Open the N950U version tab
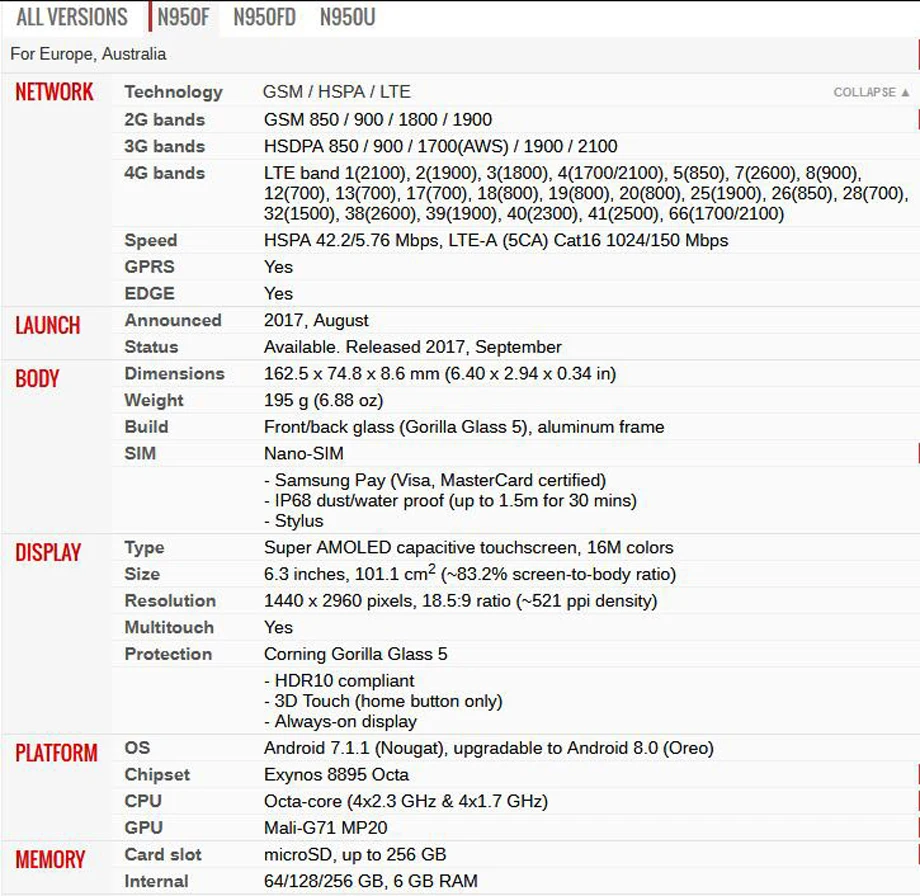 (x=347, y=17)
